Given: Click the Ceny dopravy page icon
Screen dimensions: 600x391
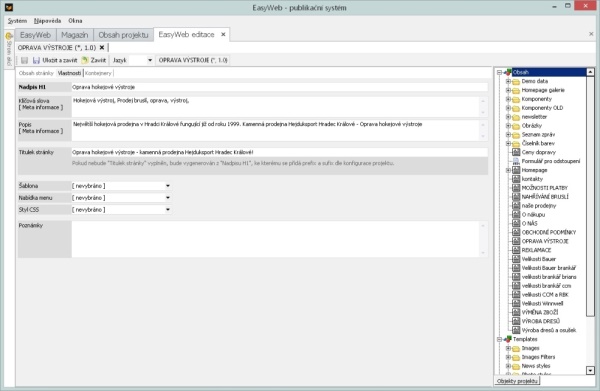Looking at the screenshot, I should point(516,152).
